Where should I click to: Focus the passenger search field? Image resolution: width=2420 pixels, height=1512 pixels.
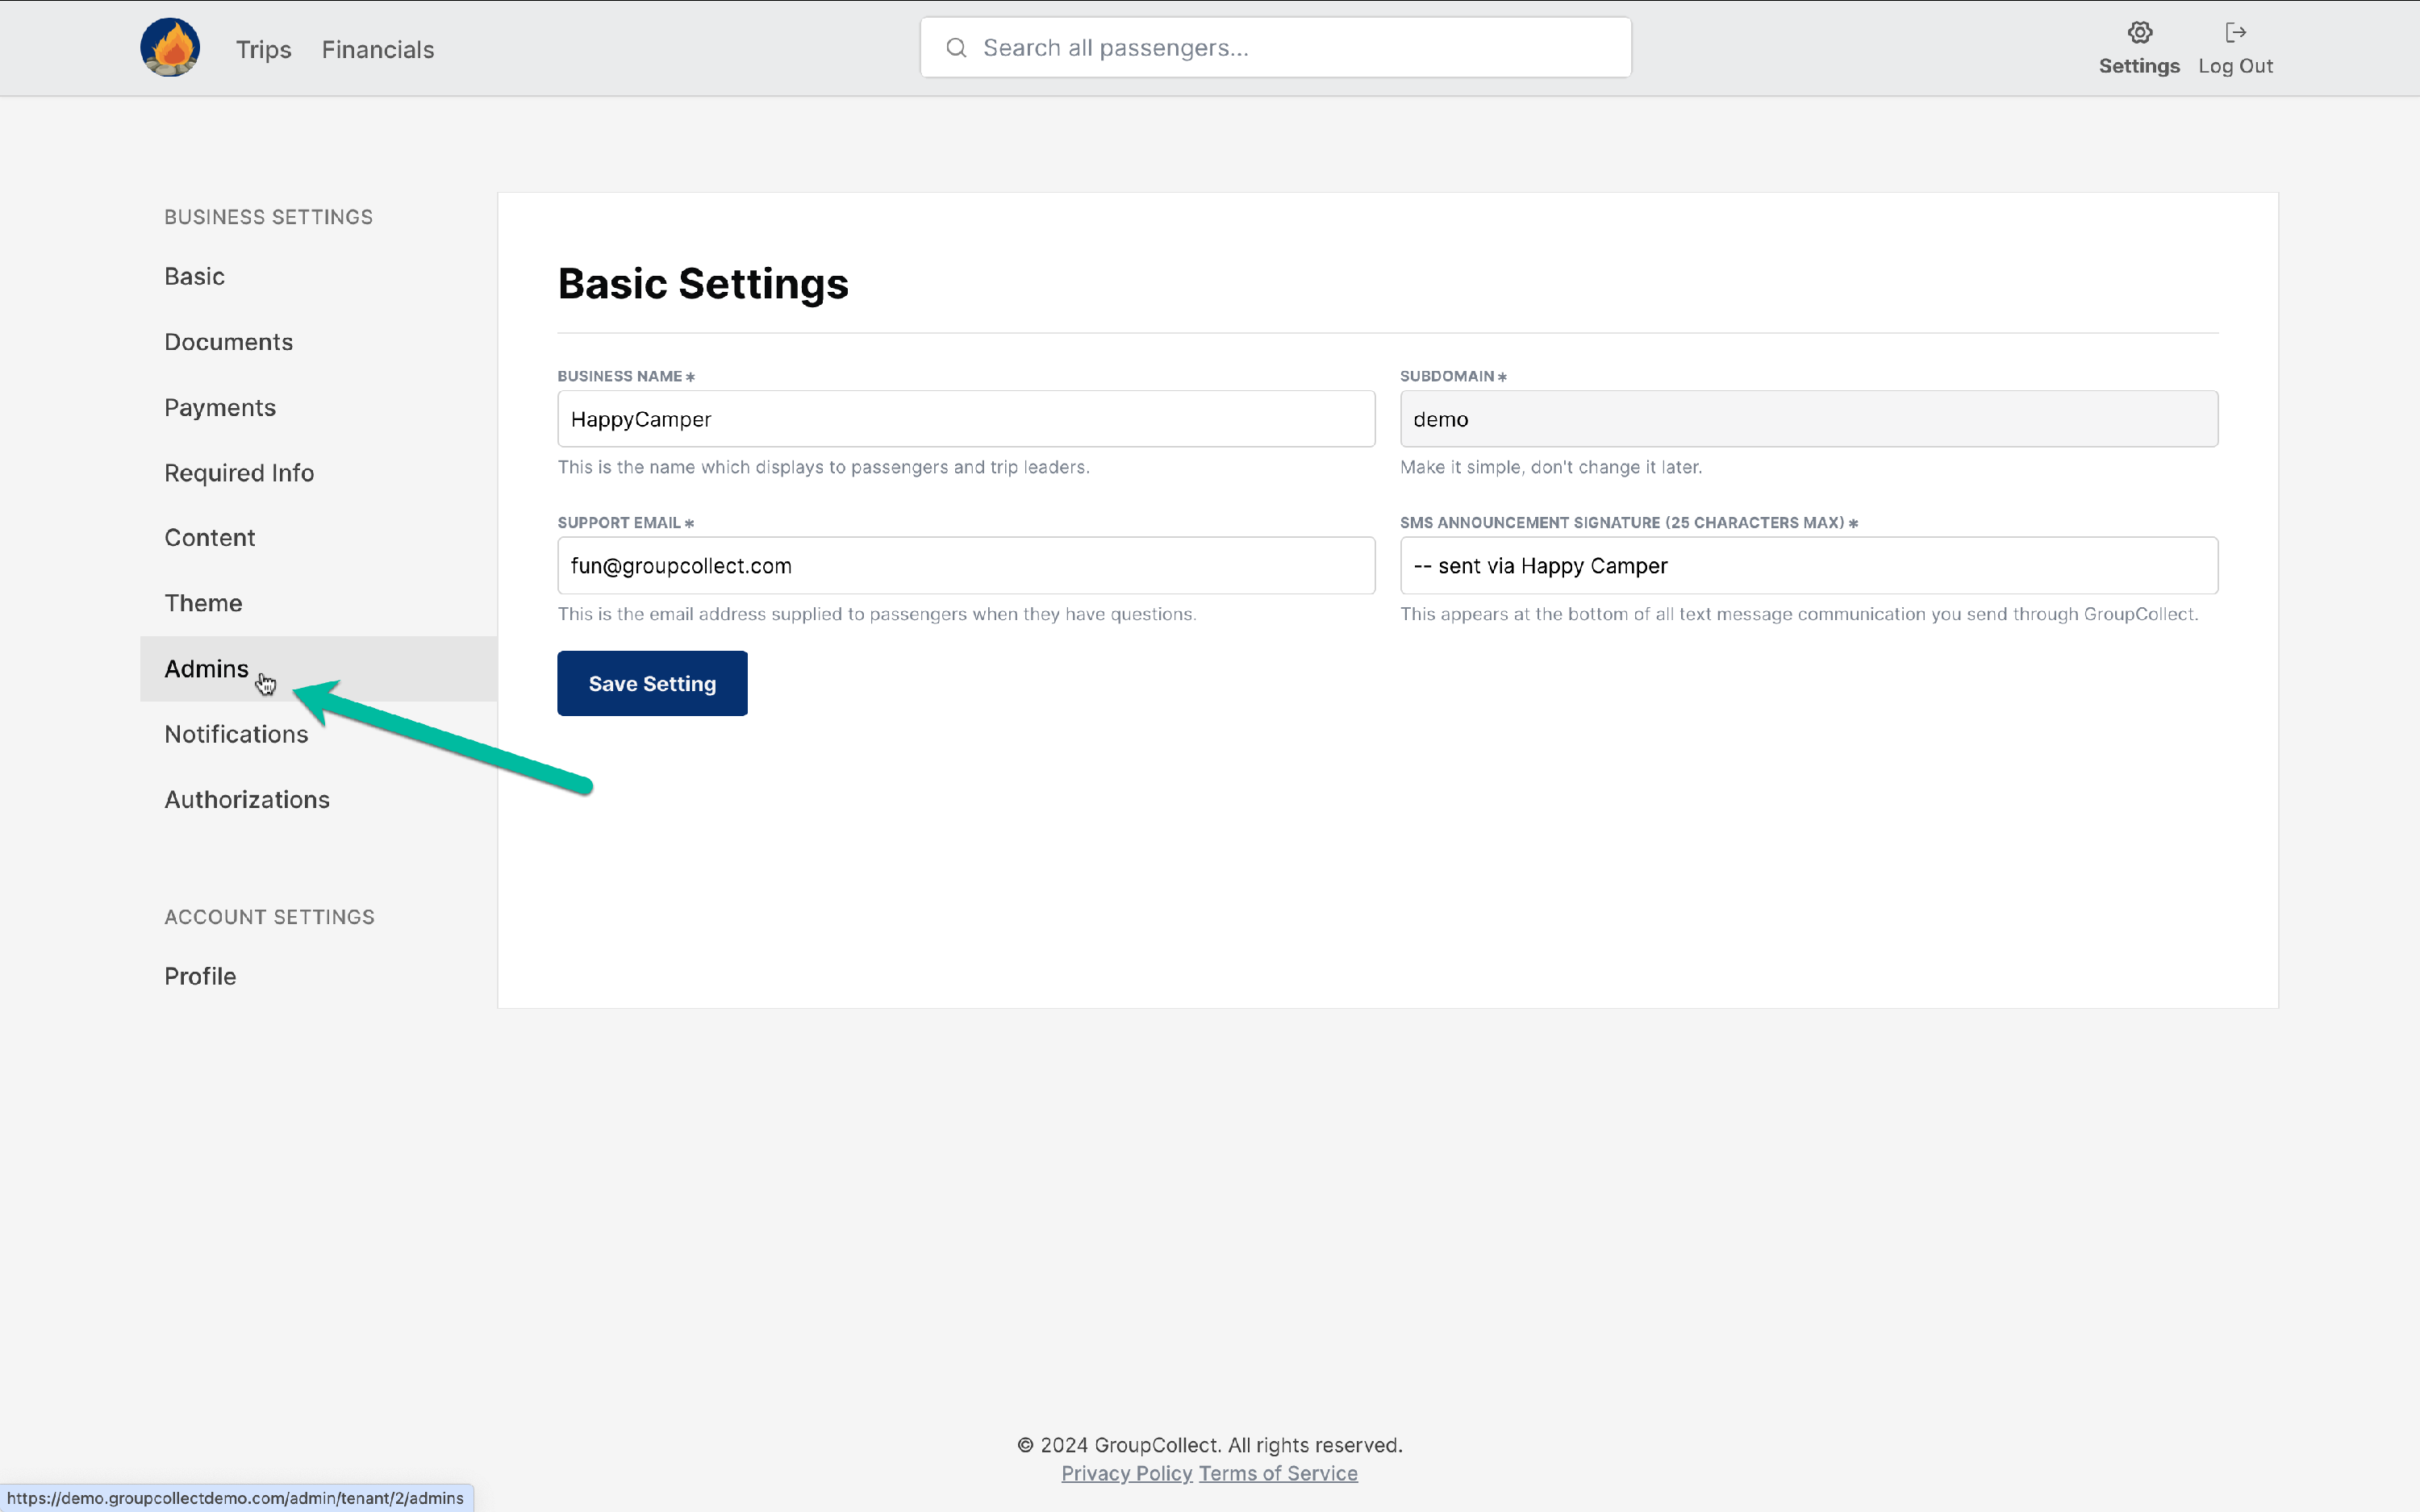point(1290,48)
